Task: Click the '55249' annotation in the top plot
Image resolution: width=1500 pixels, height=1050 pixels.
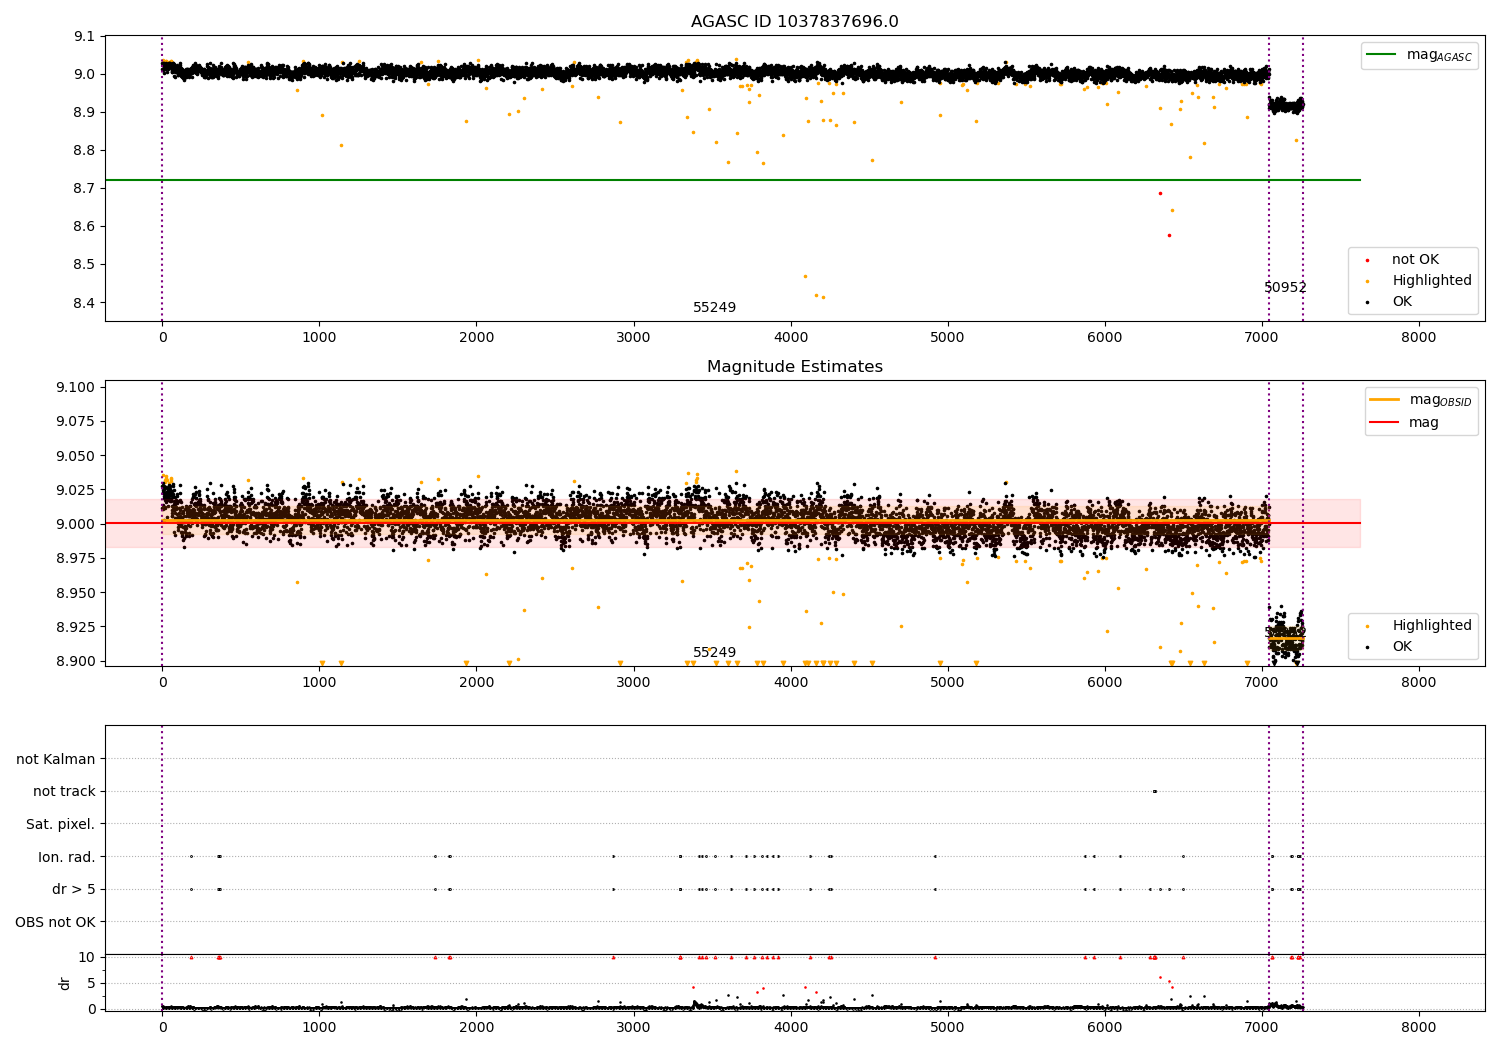Action: (714, 308)
